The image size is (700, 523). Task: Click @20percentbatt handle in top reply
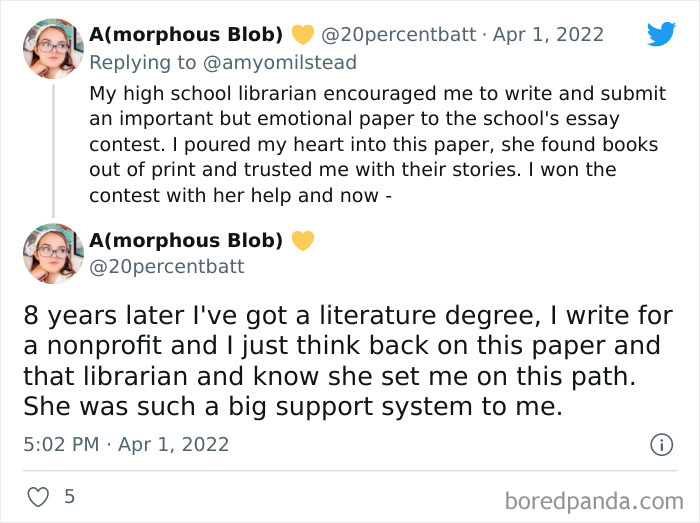(x=398, y=35)
